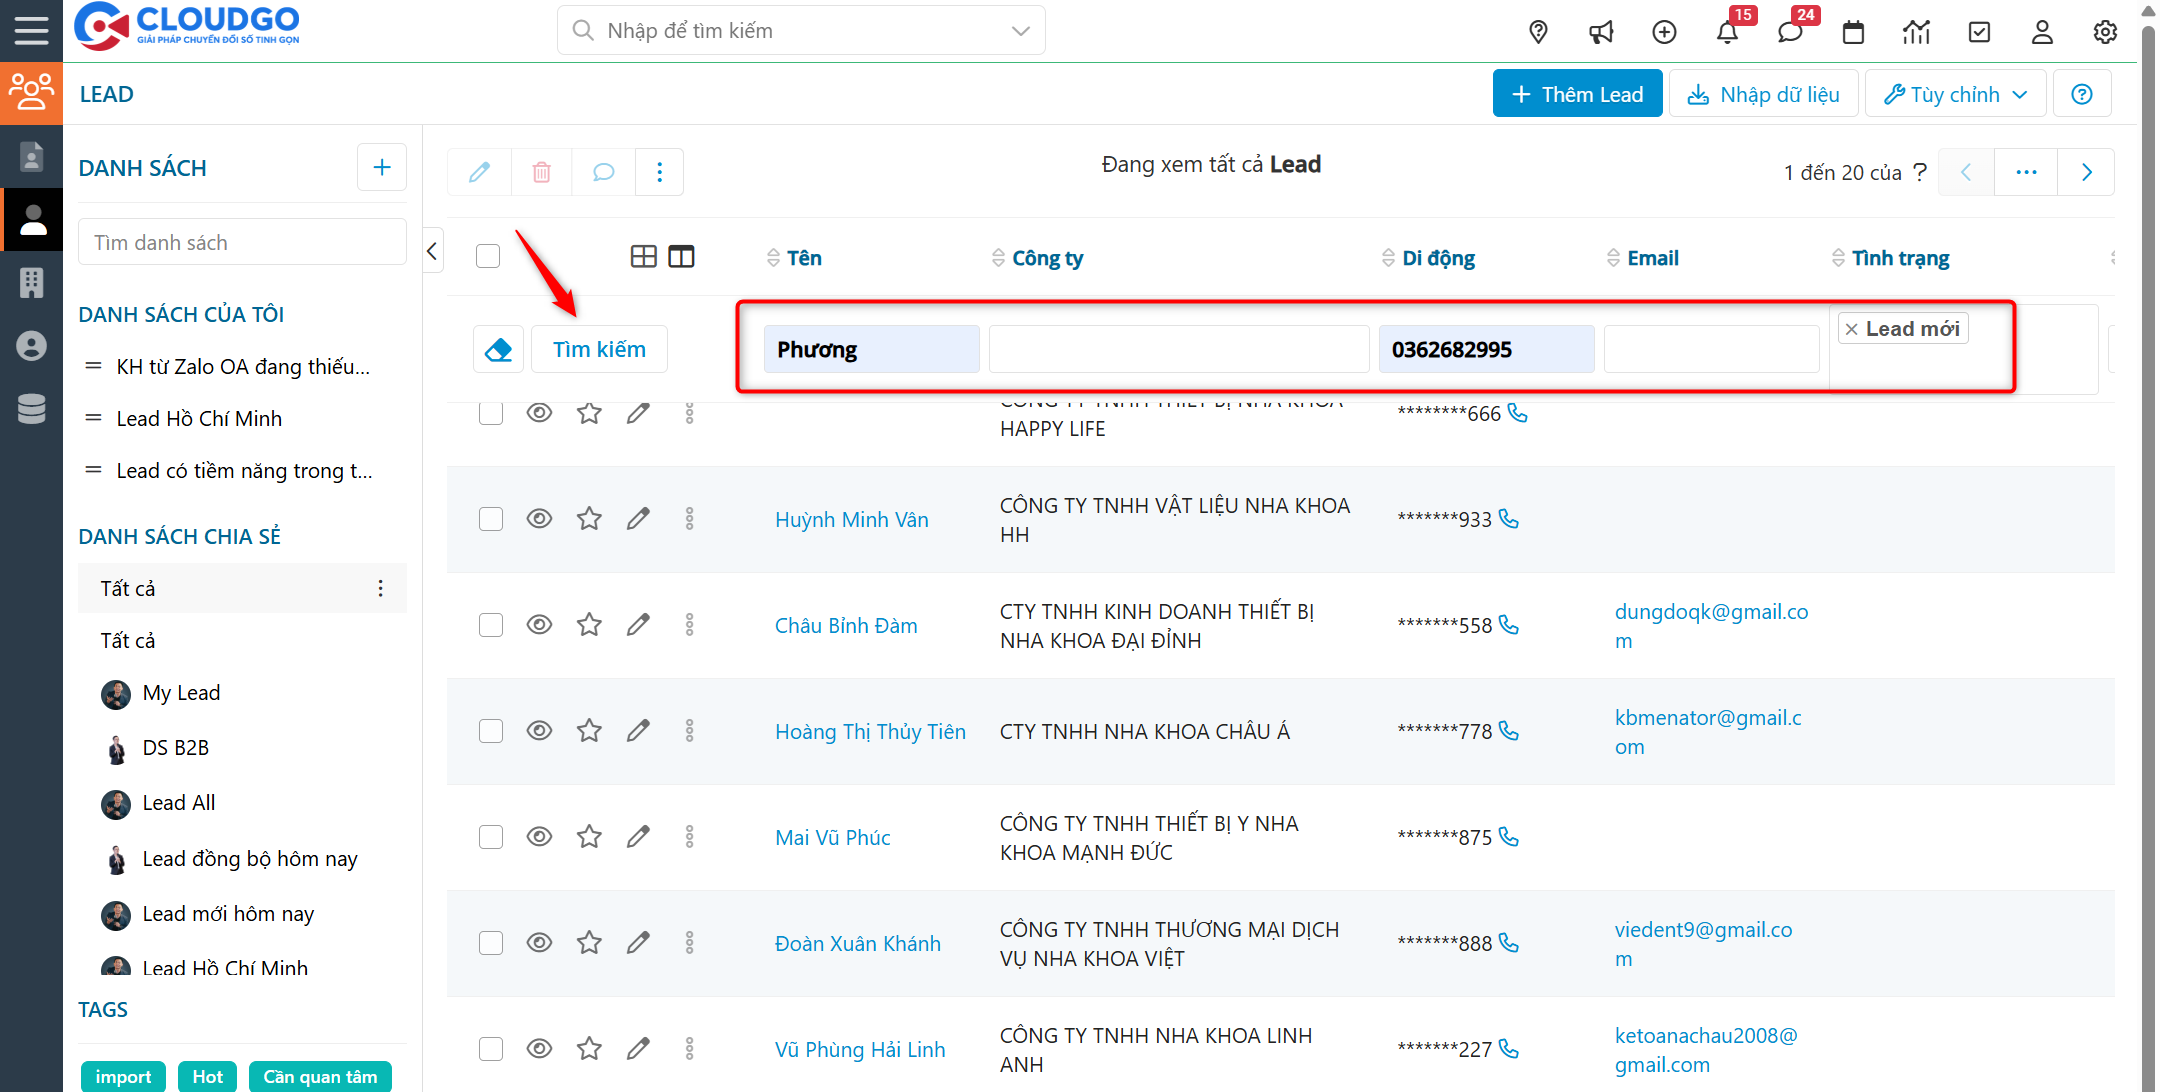This screenshot has width=2160, height=1092.
Task: Open the global search dropdown arrow
Action: 1020,31
